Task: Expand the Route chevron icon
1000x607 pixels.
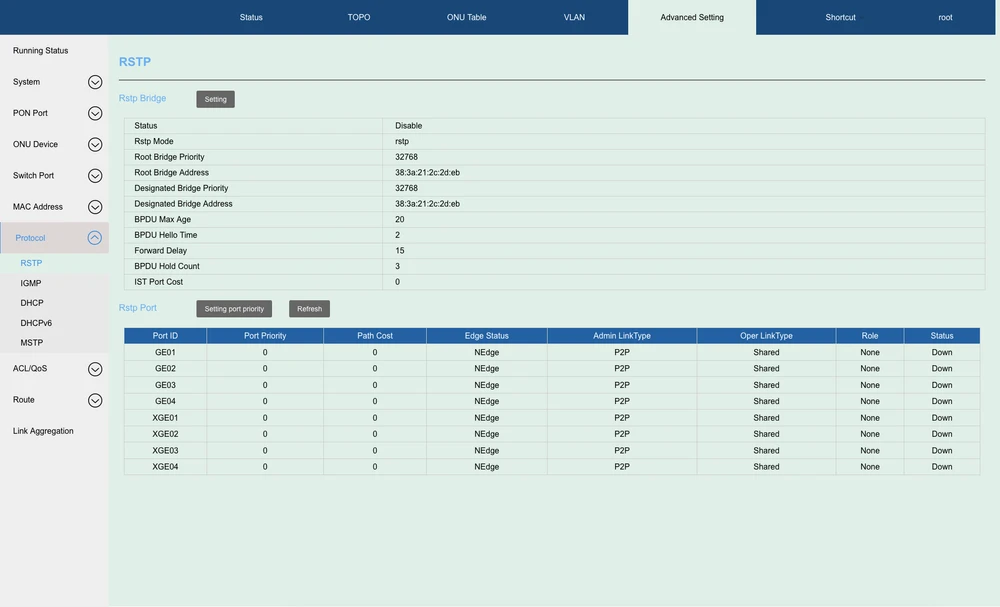Action: [x=95, y=400]
